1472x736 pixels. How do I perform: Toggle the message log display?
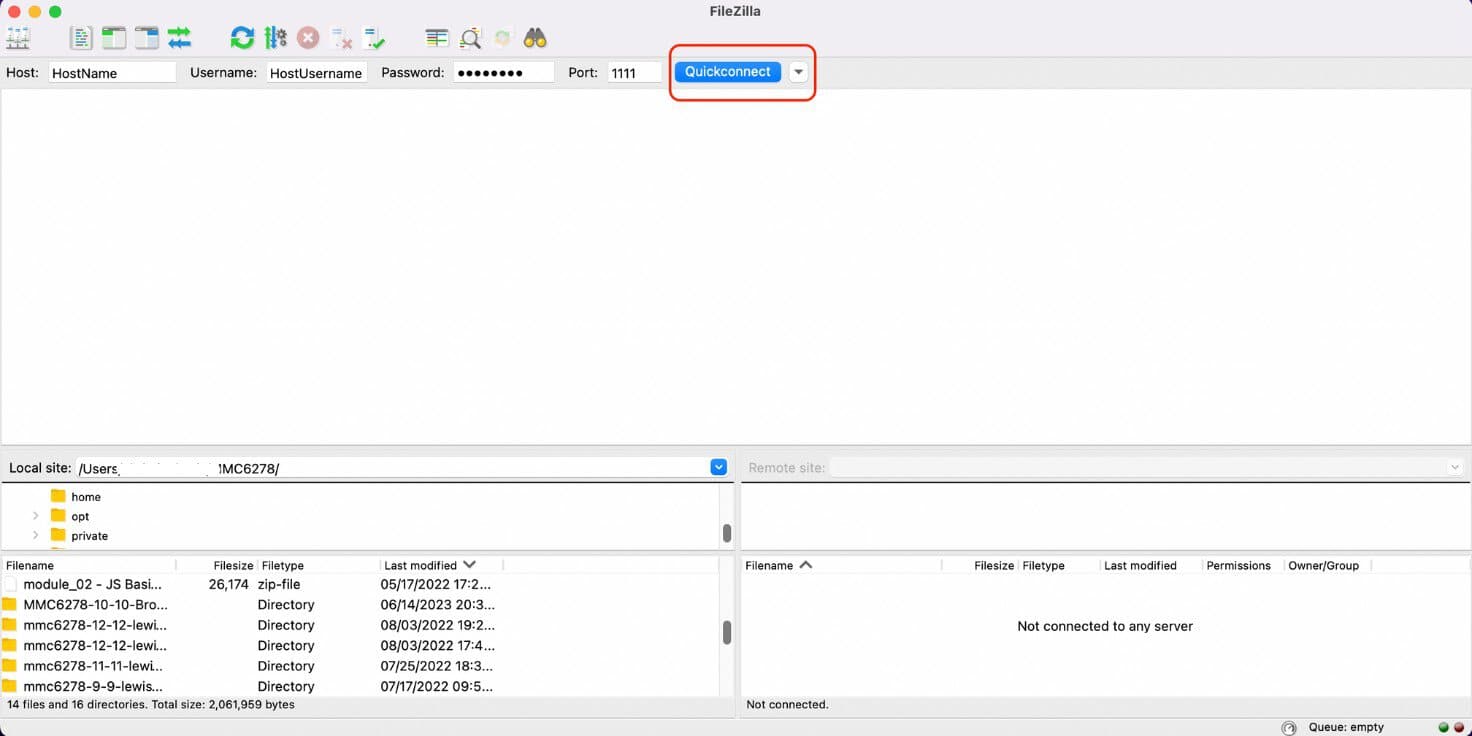(81, 39)
